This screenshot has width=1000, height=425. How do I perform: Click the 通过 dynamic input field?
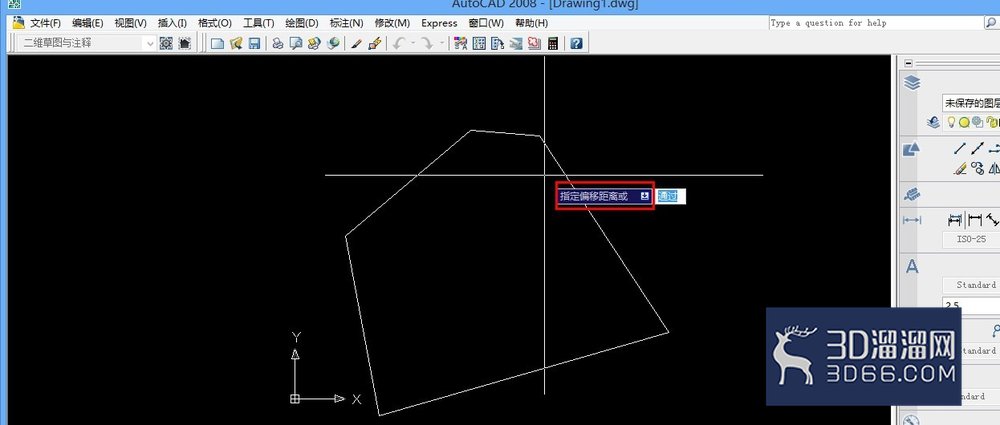click(x=671, y=196)
